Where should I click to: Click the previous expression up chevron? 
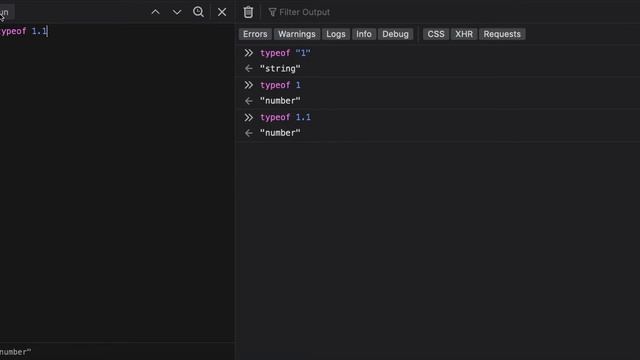[x=155, y=12]
